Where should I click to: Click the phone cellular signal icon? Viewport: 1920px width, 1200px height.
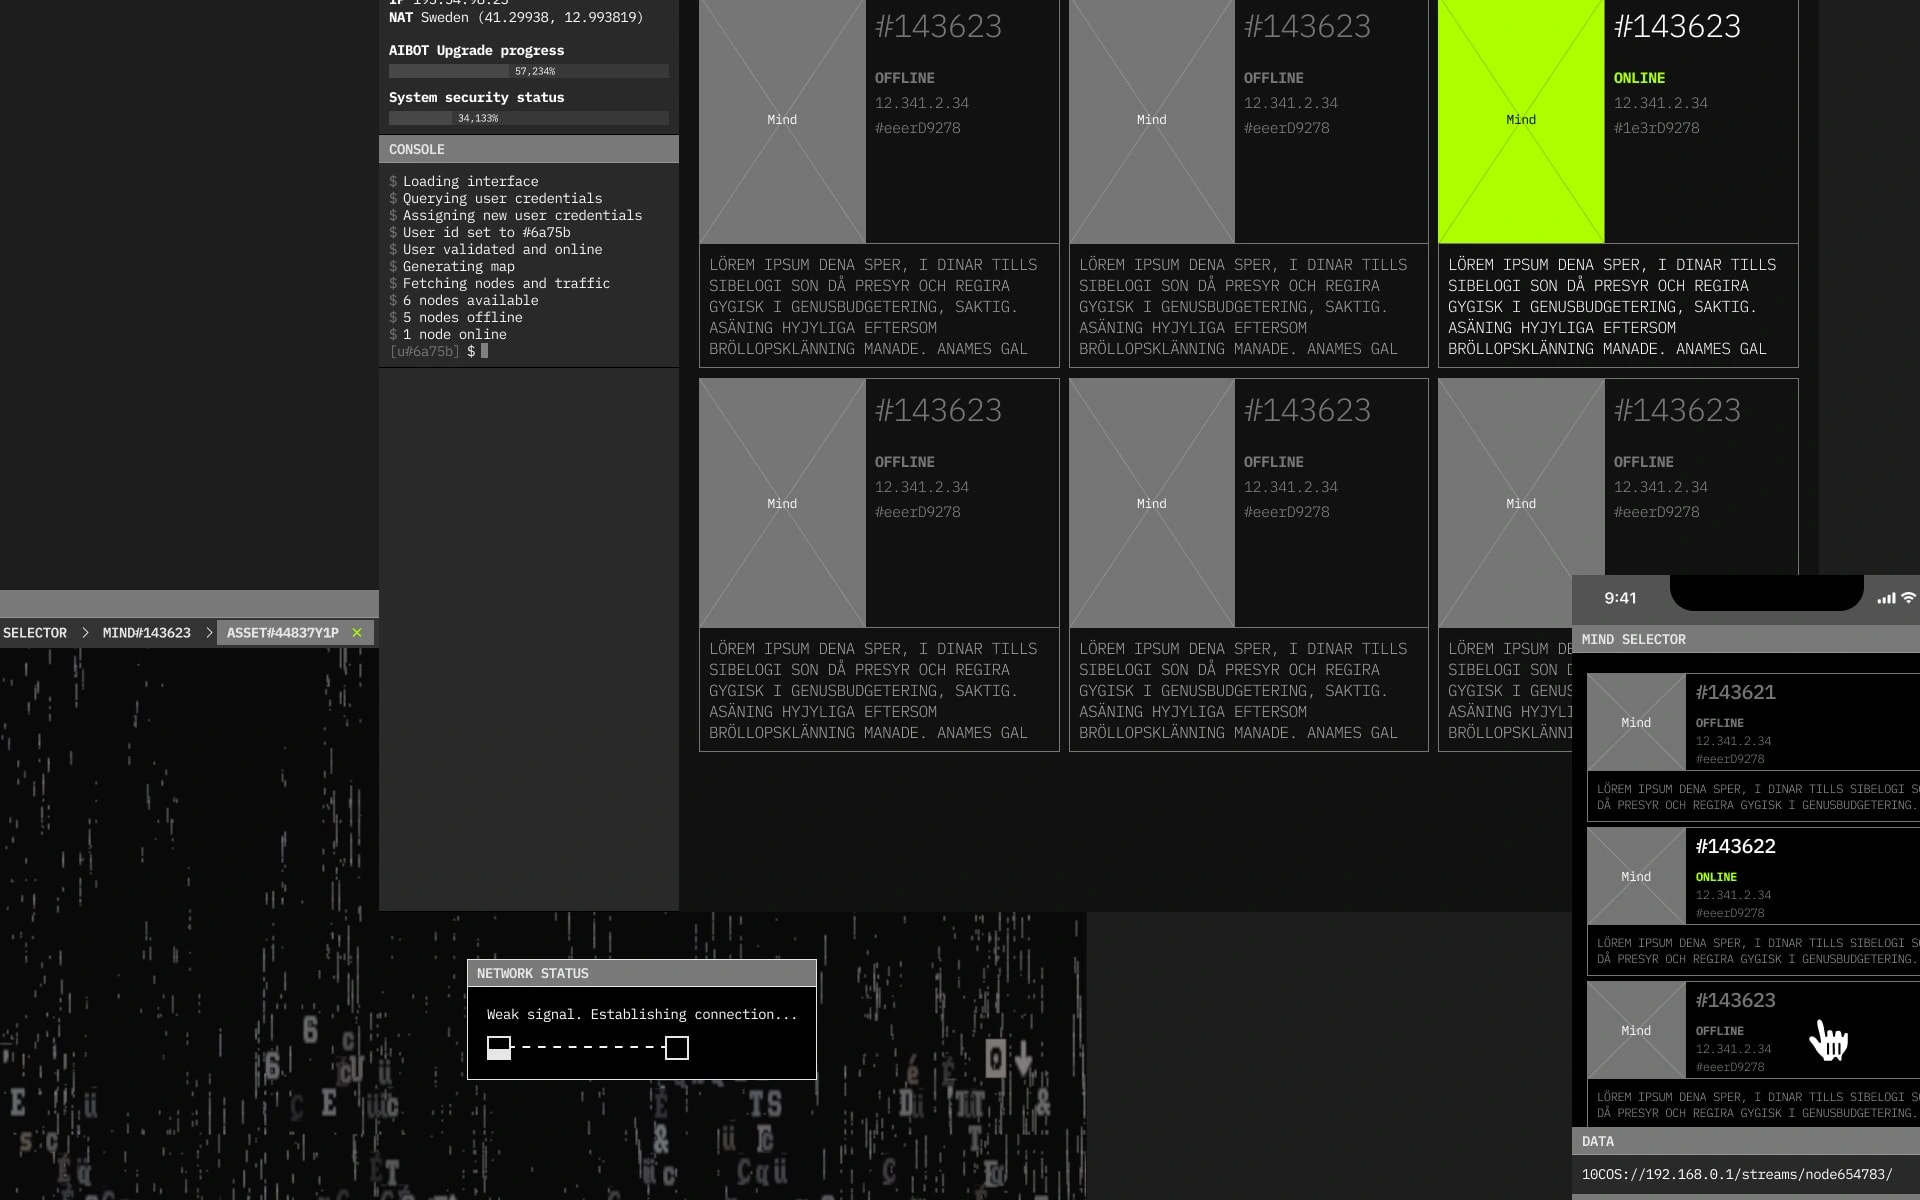tap(1886, 598)
